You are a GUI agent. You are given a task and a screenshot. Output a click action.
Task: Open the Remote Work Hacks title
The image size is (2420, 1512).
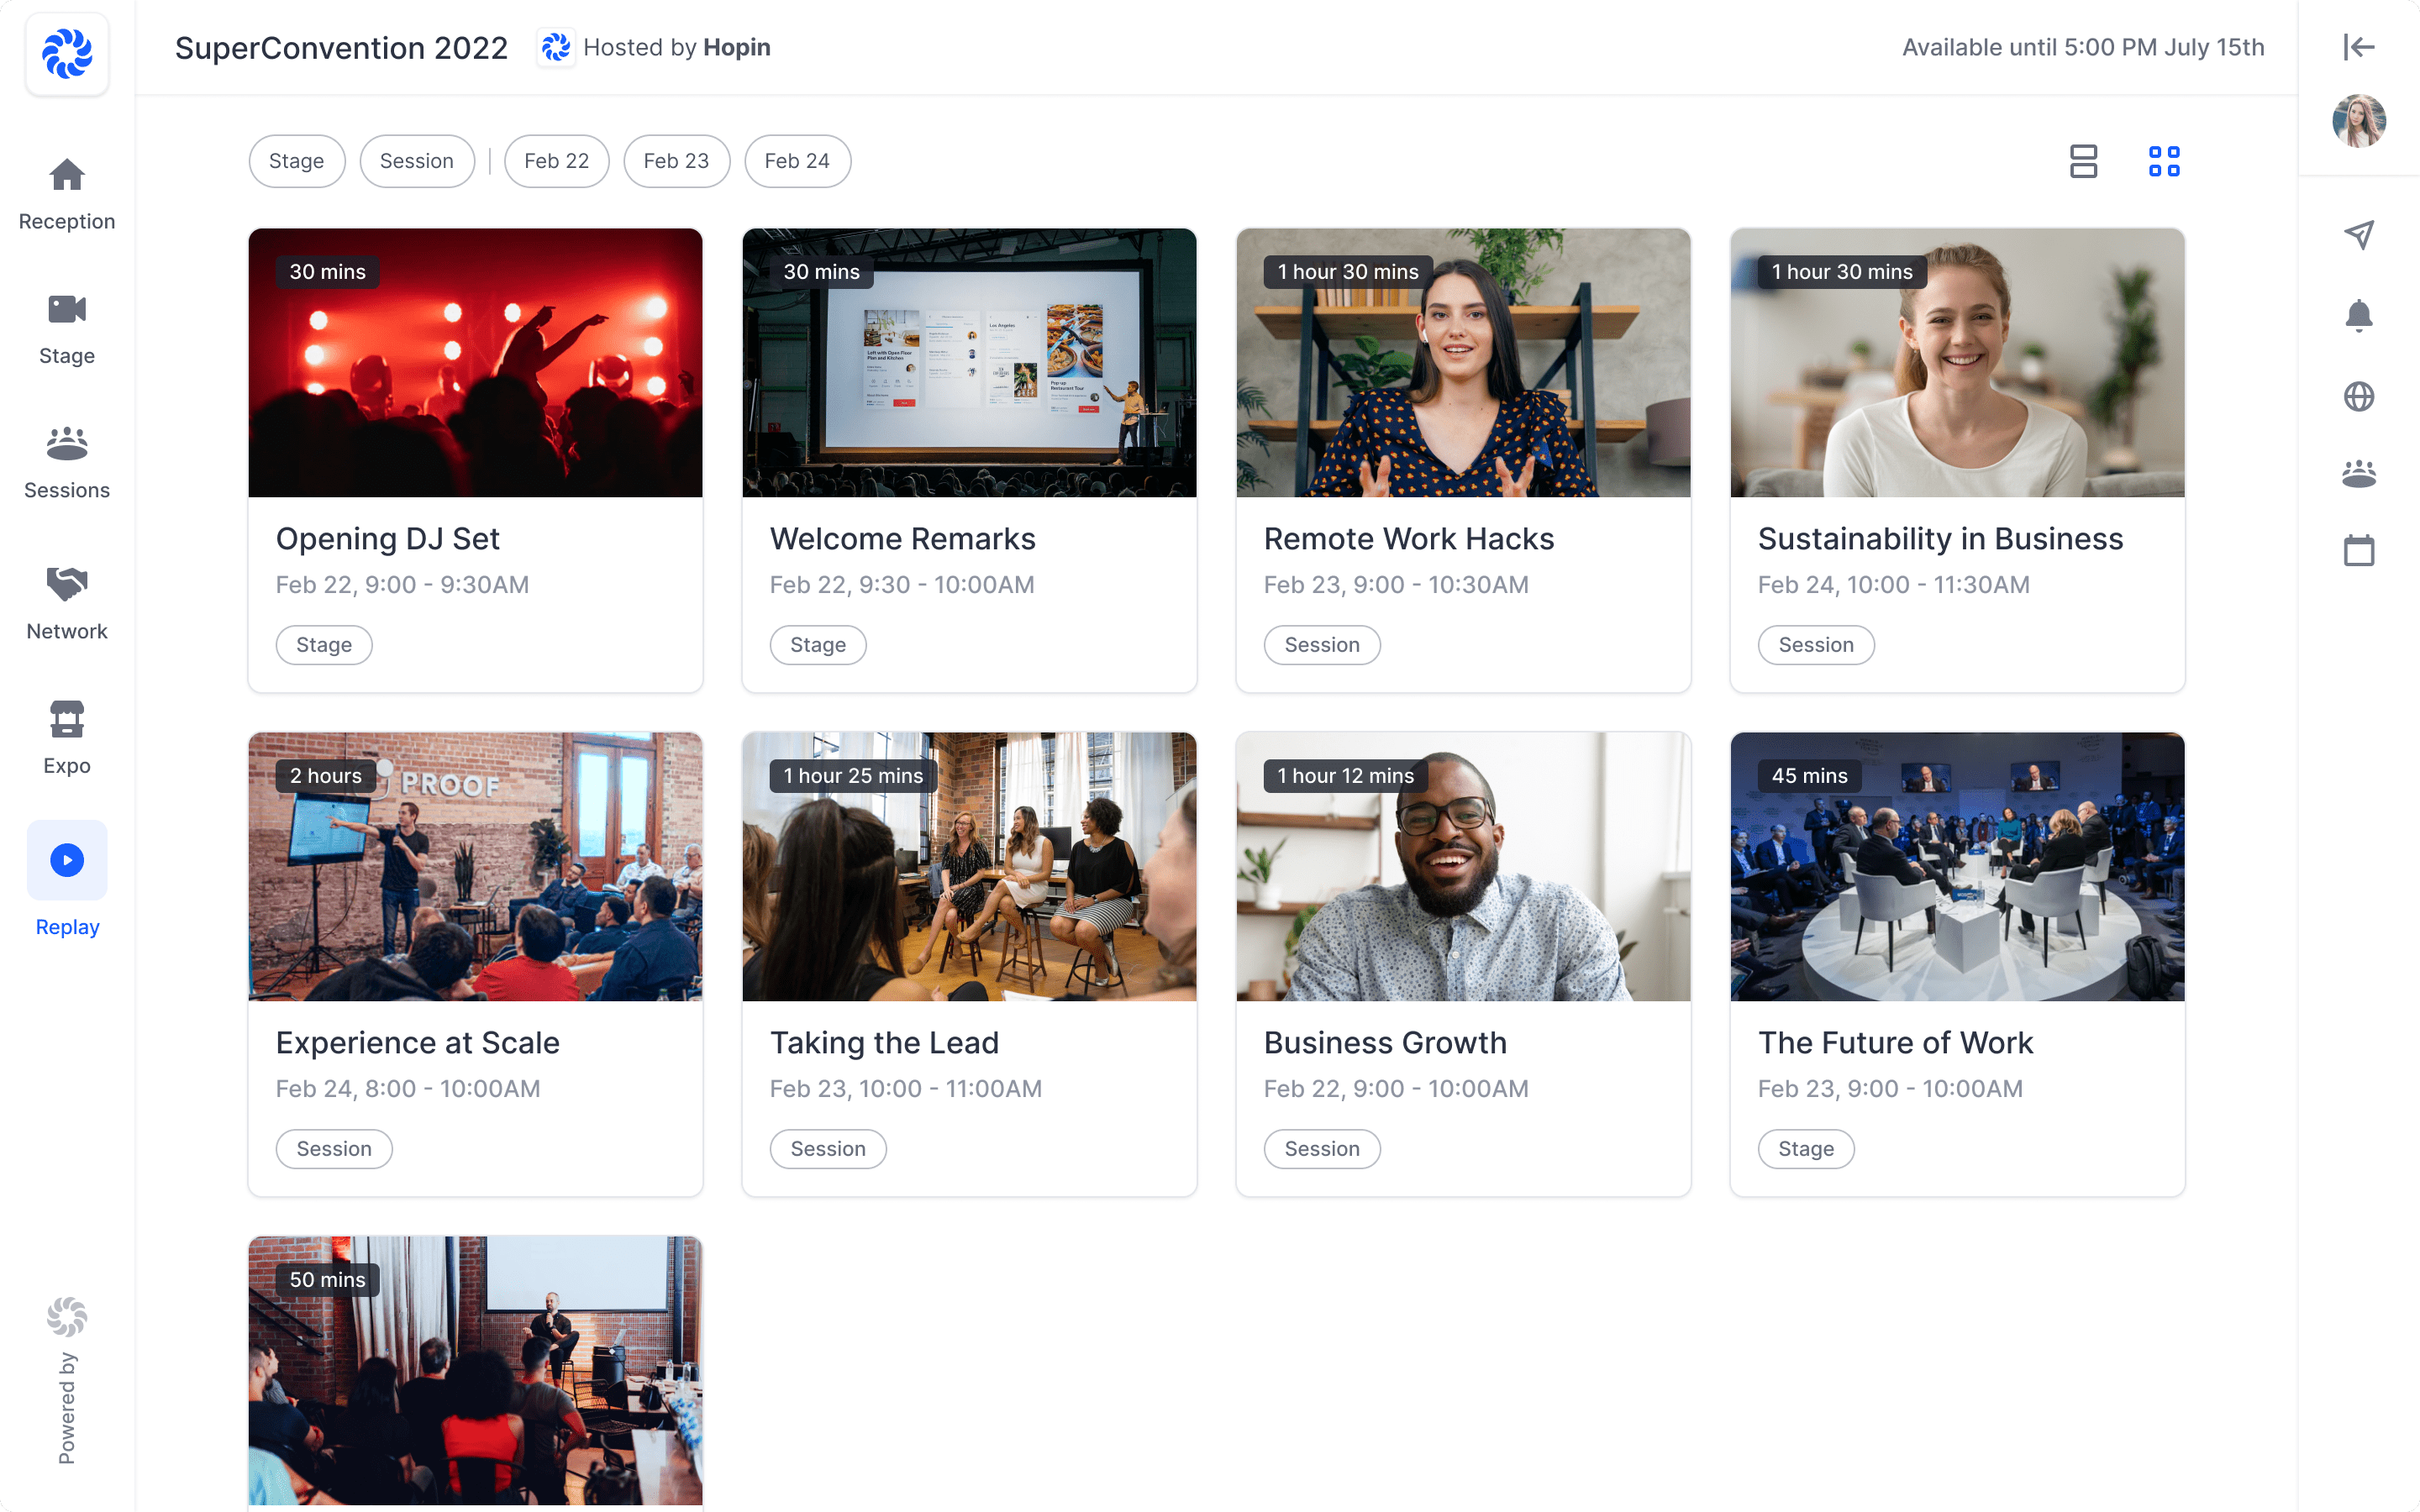coord(1408,539)
